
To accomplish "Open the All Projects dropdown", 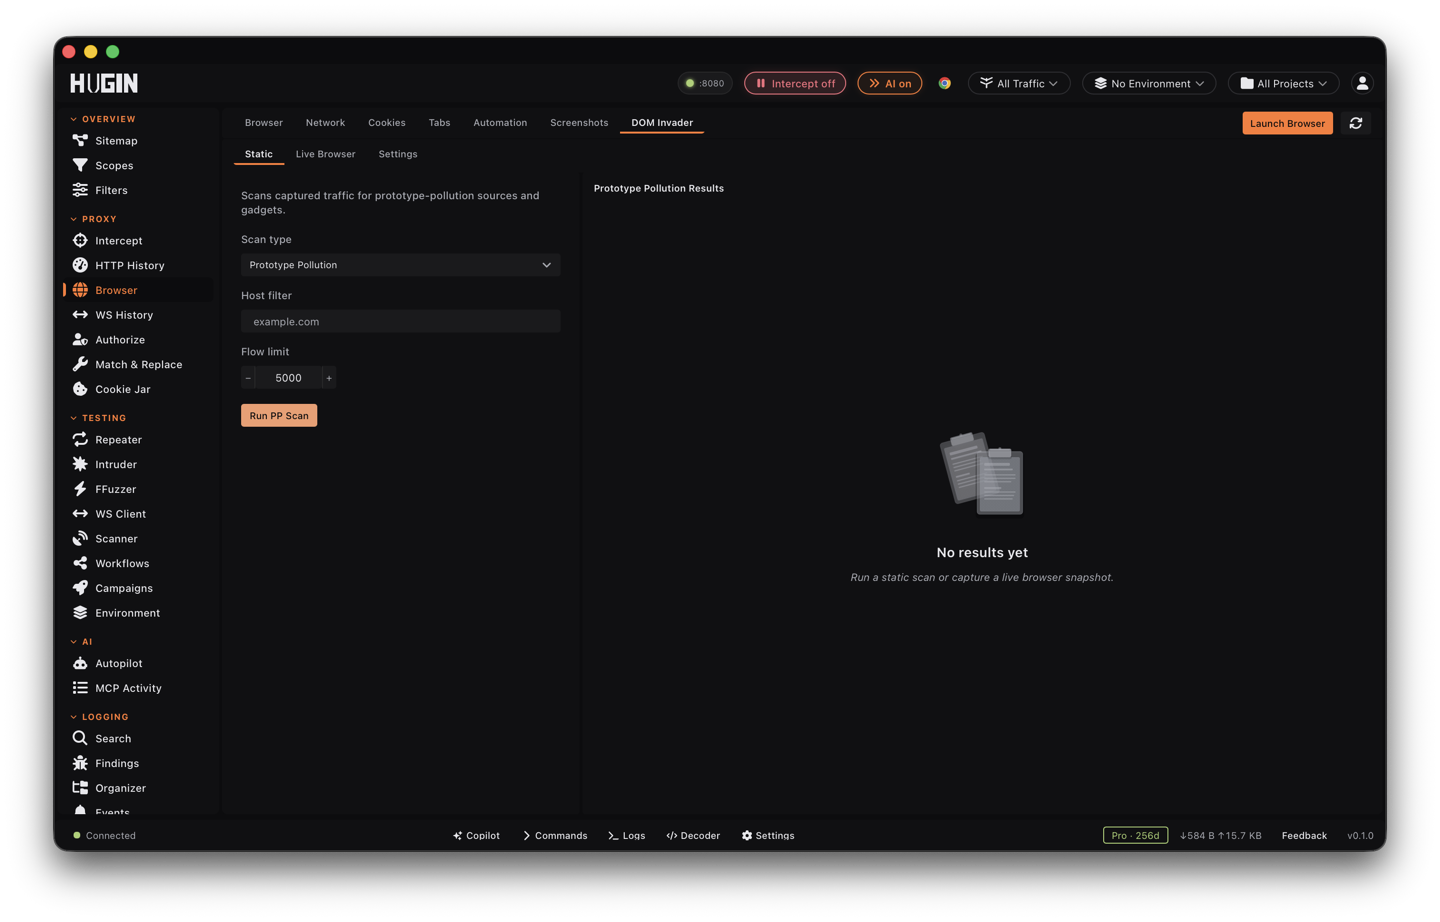I will pyautogui.click(x=1283, y=83).
